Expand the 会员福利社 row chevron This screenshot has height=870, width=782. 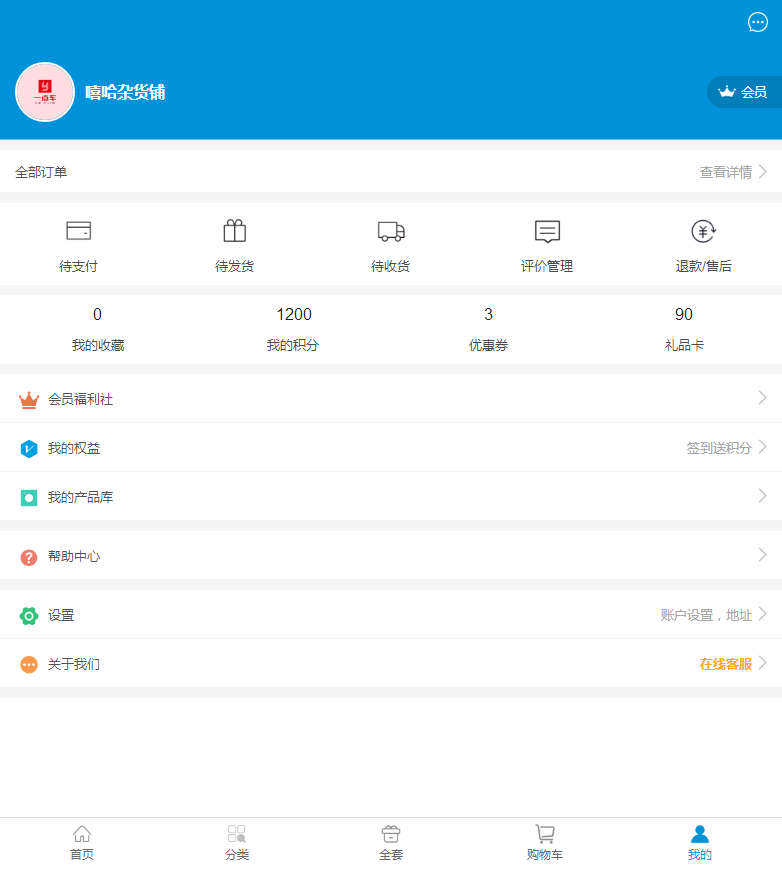point(762,398)
